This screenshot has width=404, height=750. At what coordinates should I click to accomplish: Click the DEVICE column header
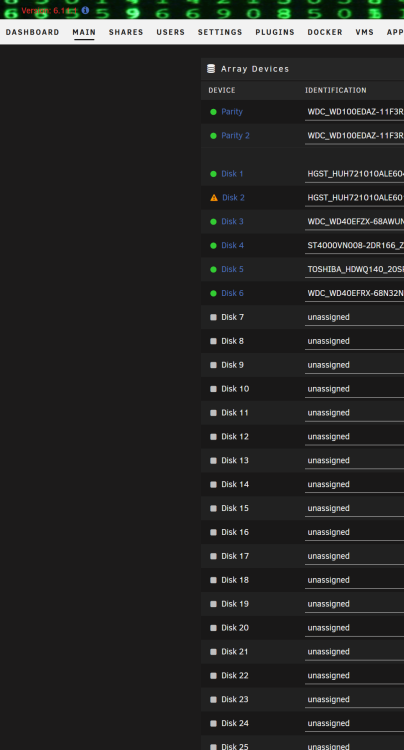coord(222,90)
